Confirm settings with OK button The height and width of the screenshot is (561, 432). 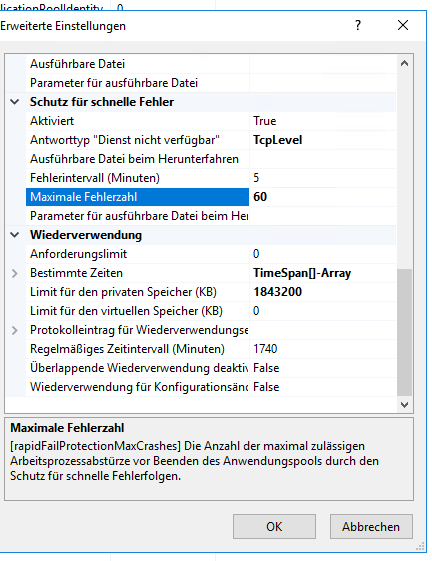tap(274, 526)
